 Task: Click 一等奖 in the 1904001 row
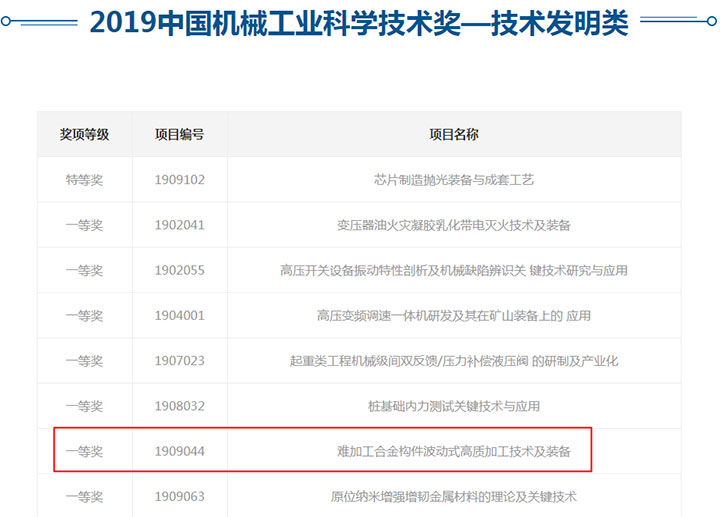point(84,316)
